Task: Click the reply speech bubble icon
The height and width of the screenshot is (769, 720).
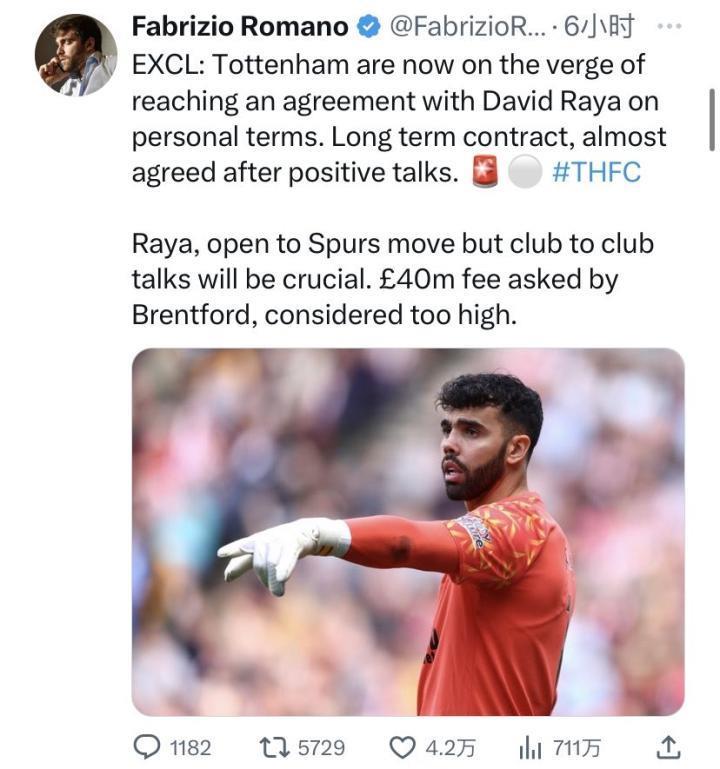Action: pos(148,747)
